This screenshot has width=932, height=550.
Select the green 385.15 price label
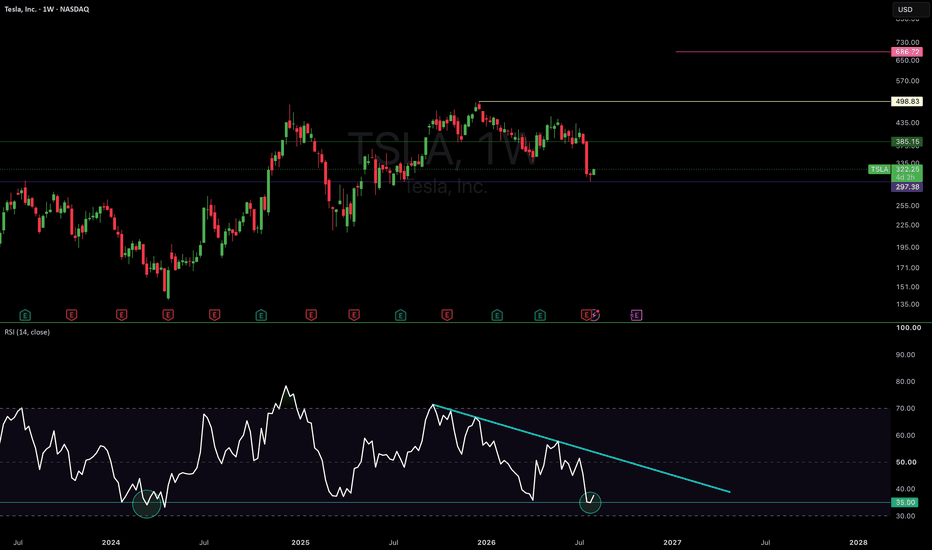click(907, 142)
